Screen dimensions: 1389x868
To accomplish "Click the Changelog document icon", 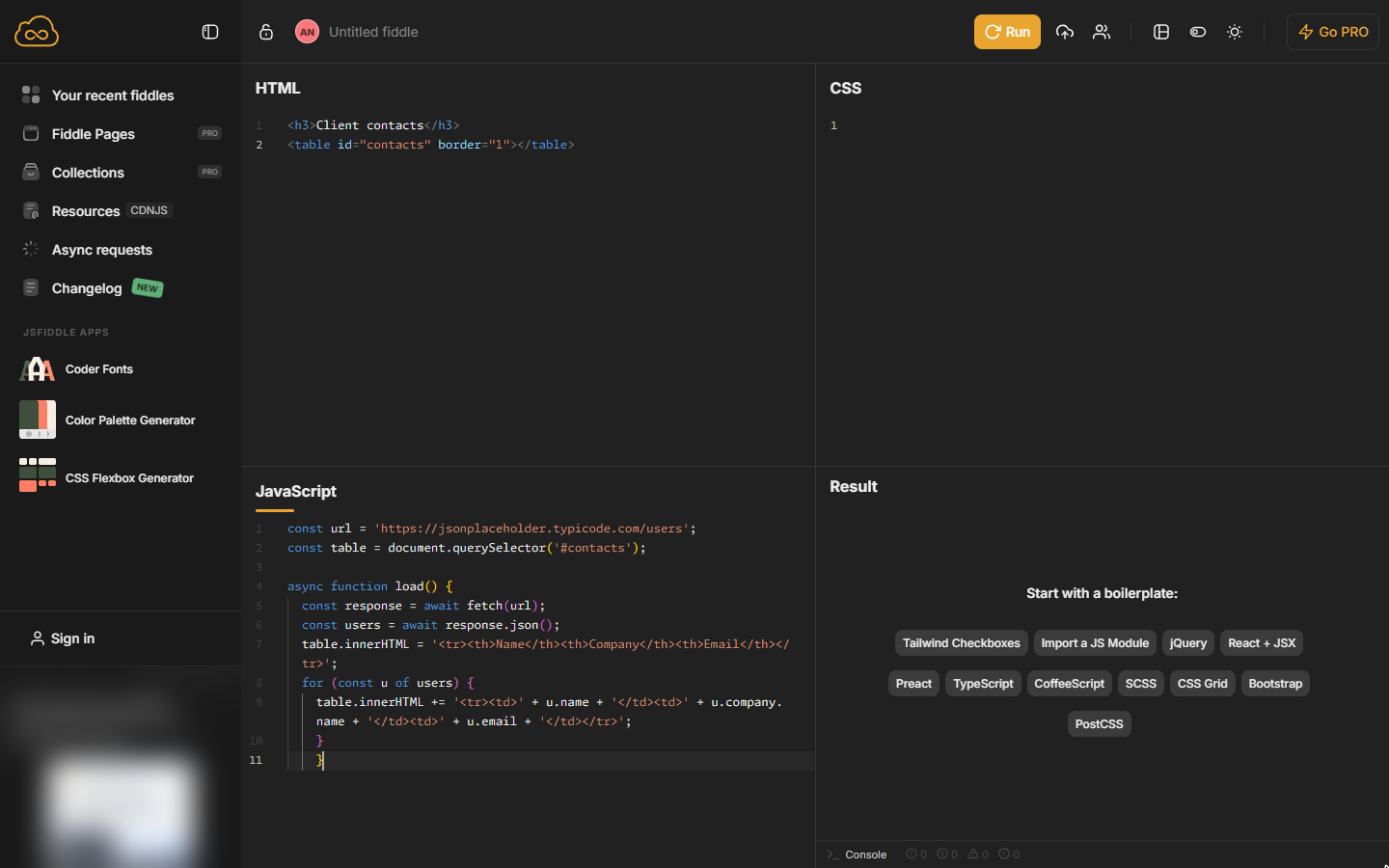I will click(x=31, y=288).
